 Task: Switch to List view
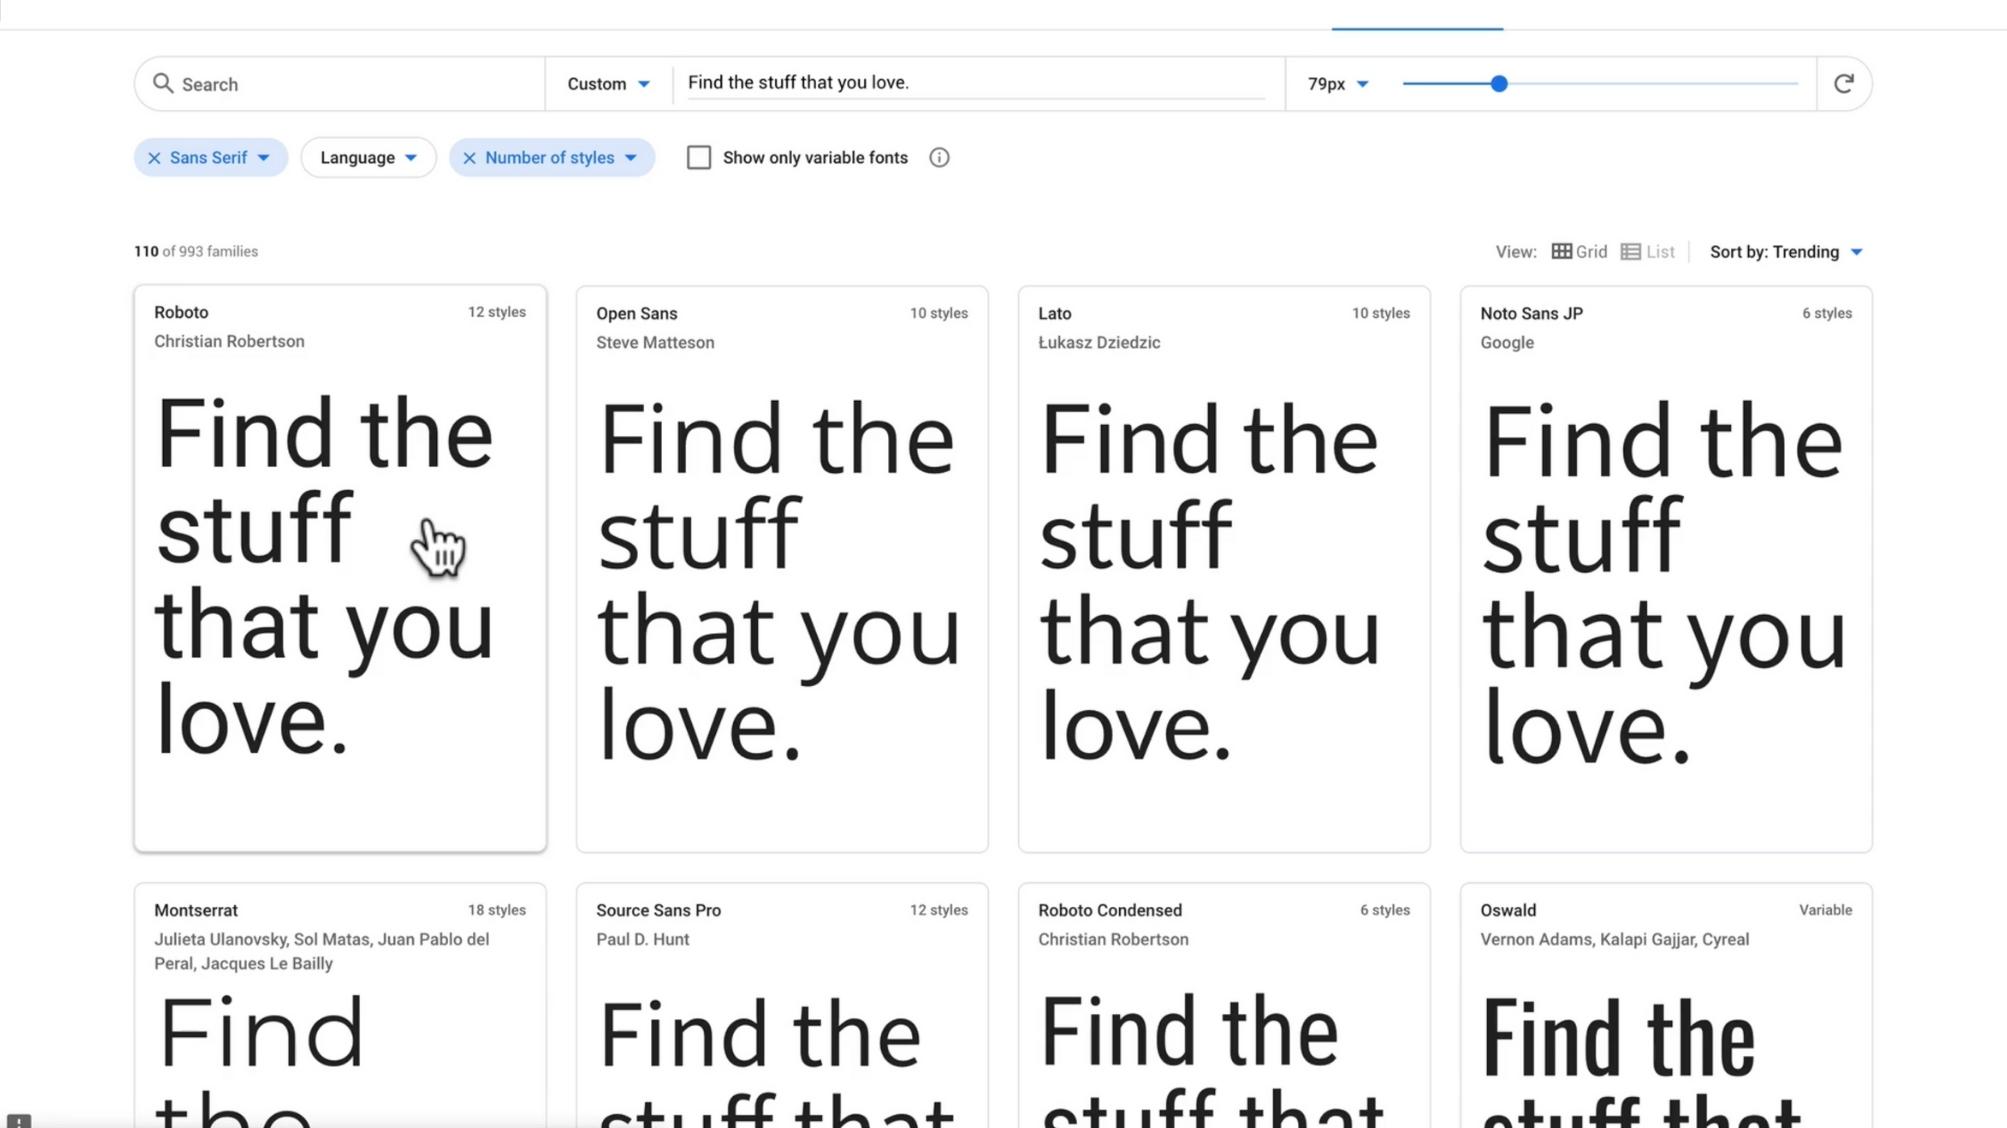[1647, 252]
